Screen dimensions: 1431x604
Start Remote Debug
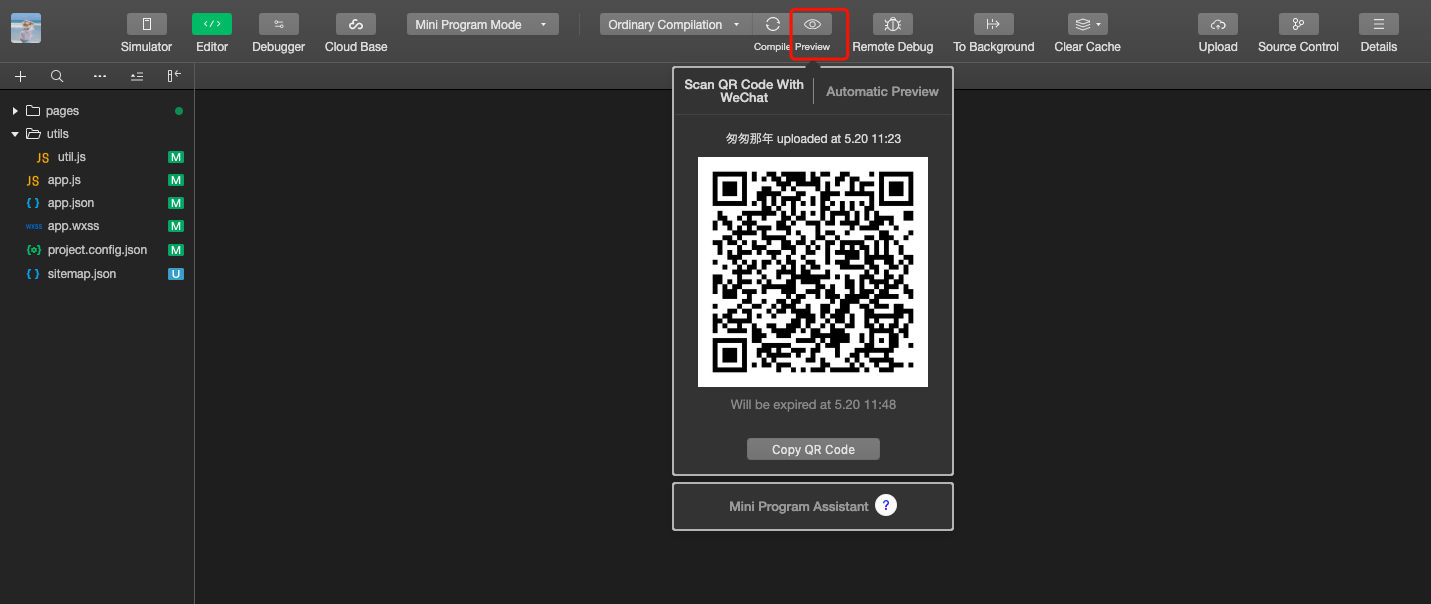pos(893,24)
